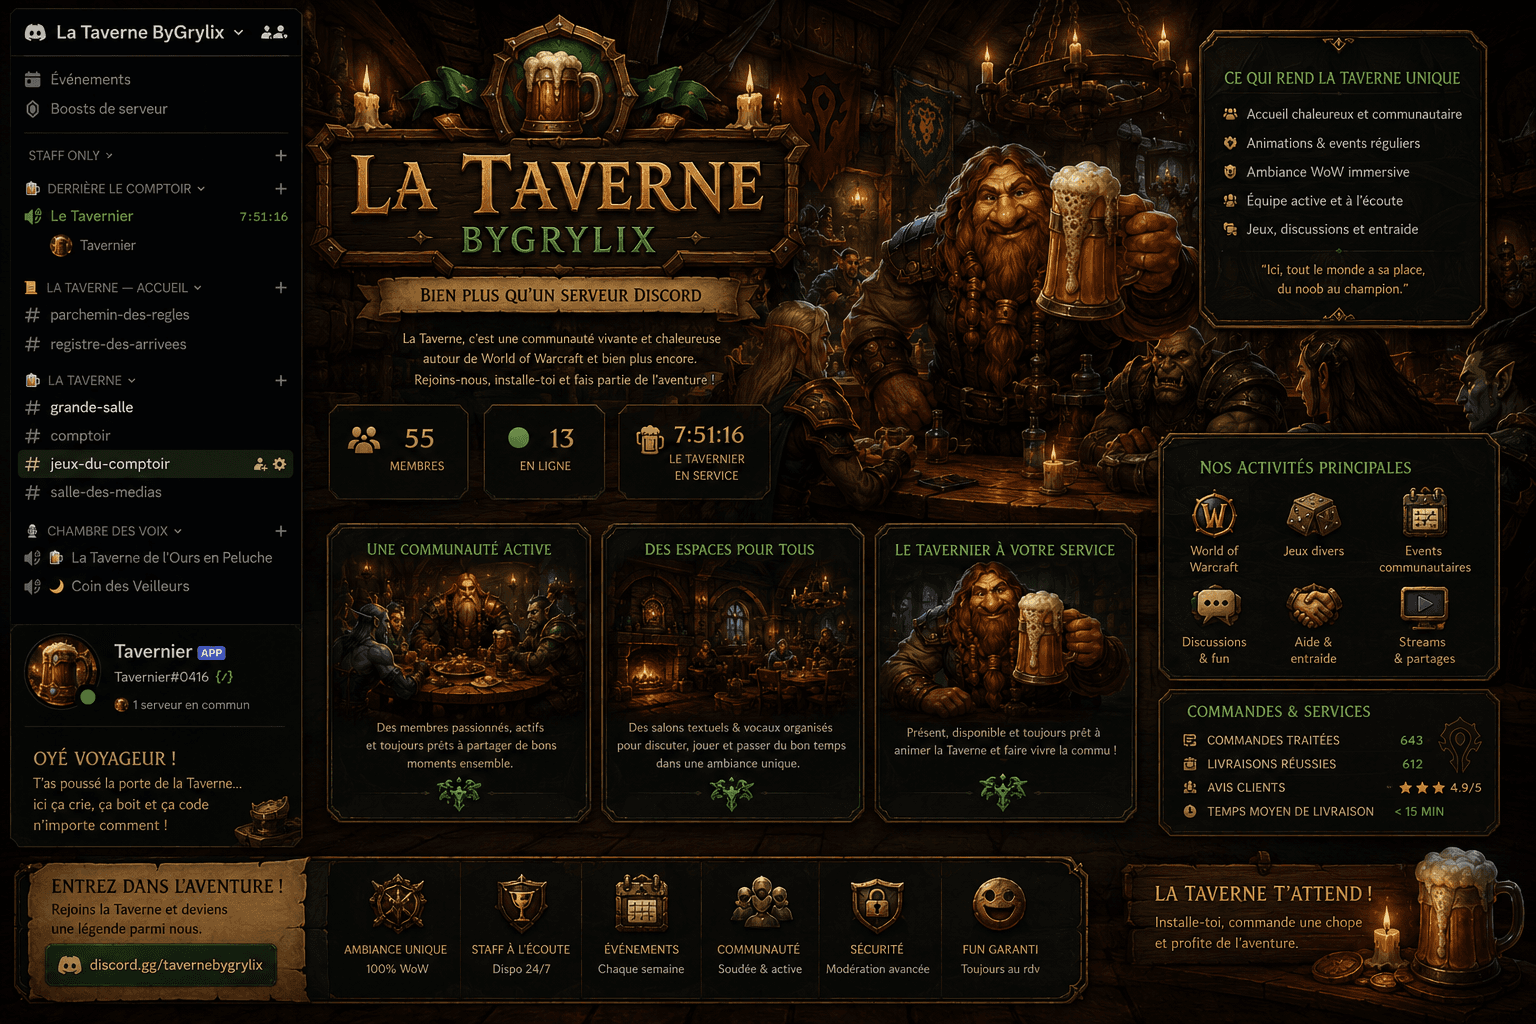Screen dimensions: 1536x1024
Task: Click the World of Warcraft activity icon
Action: click(1214, 515)
